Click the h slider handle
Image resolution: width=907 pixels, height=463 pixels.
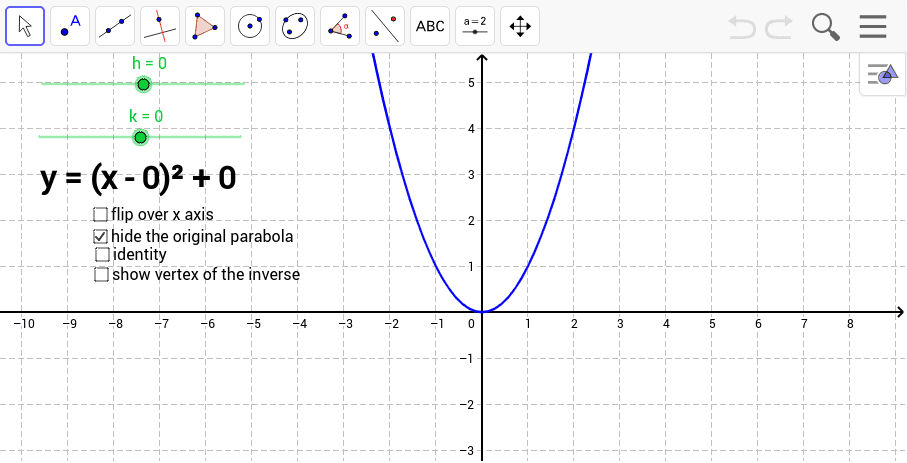143,84
